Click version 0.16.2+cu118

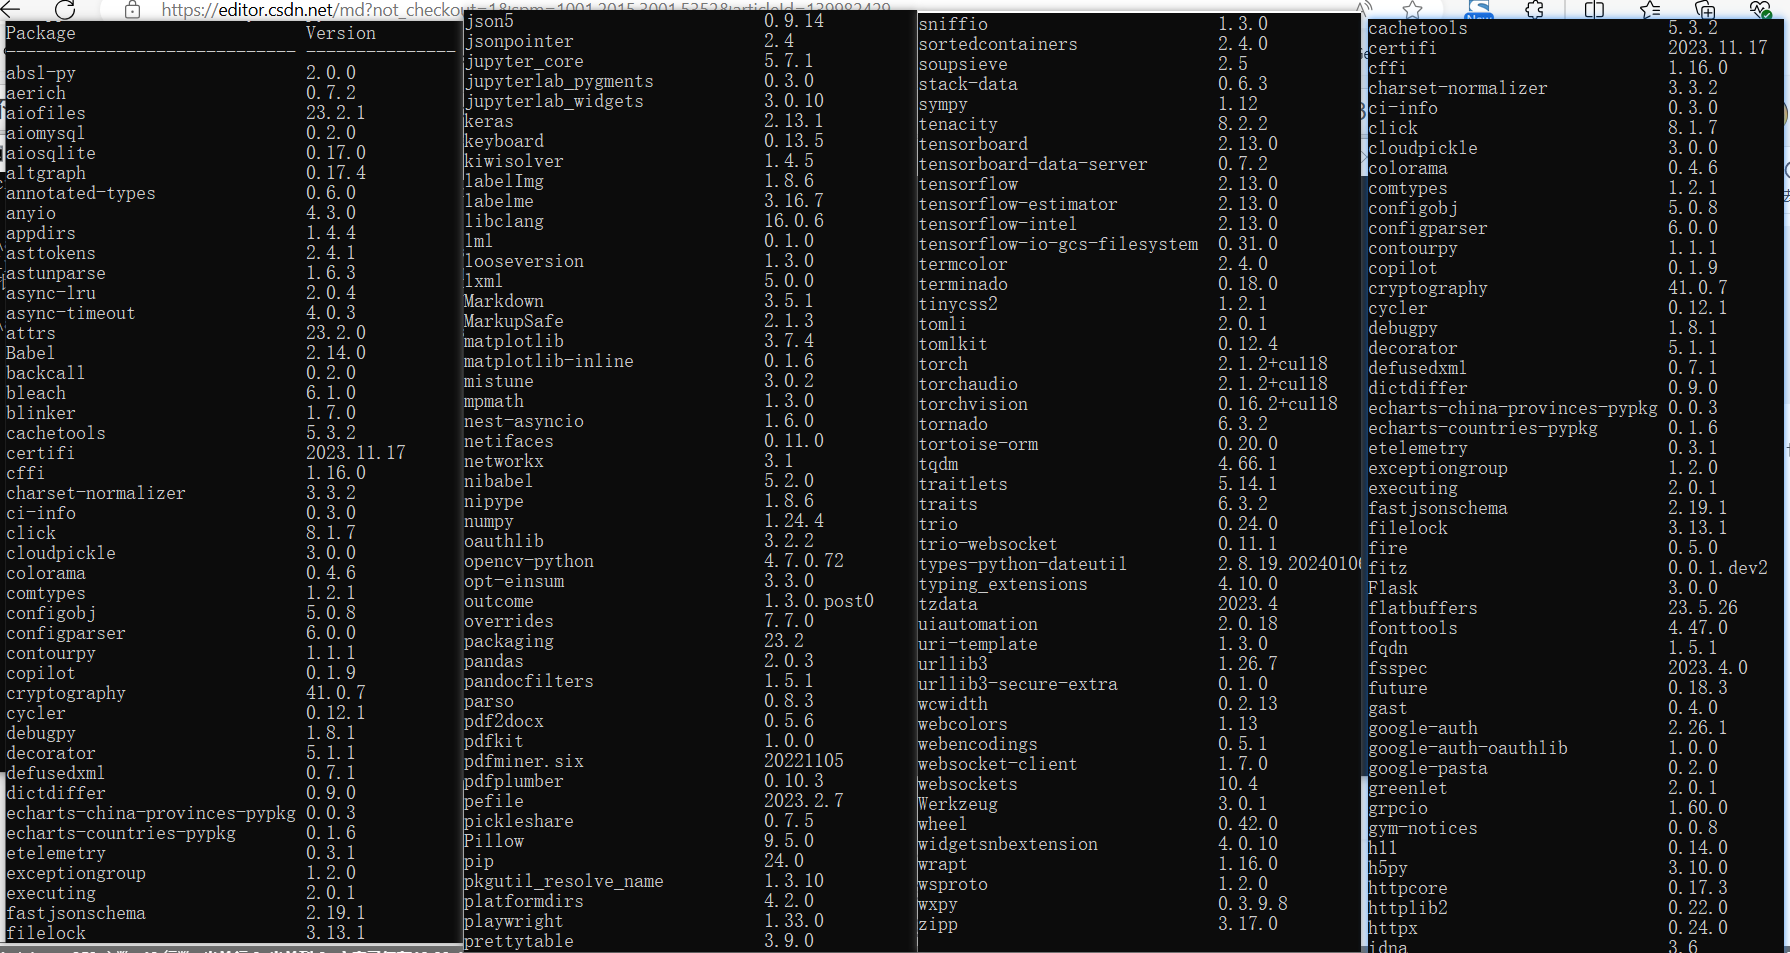[1278, 404]
